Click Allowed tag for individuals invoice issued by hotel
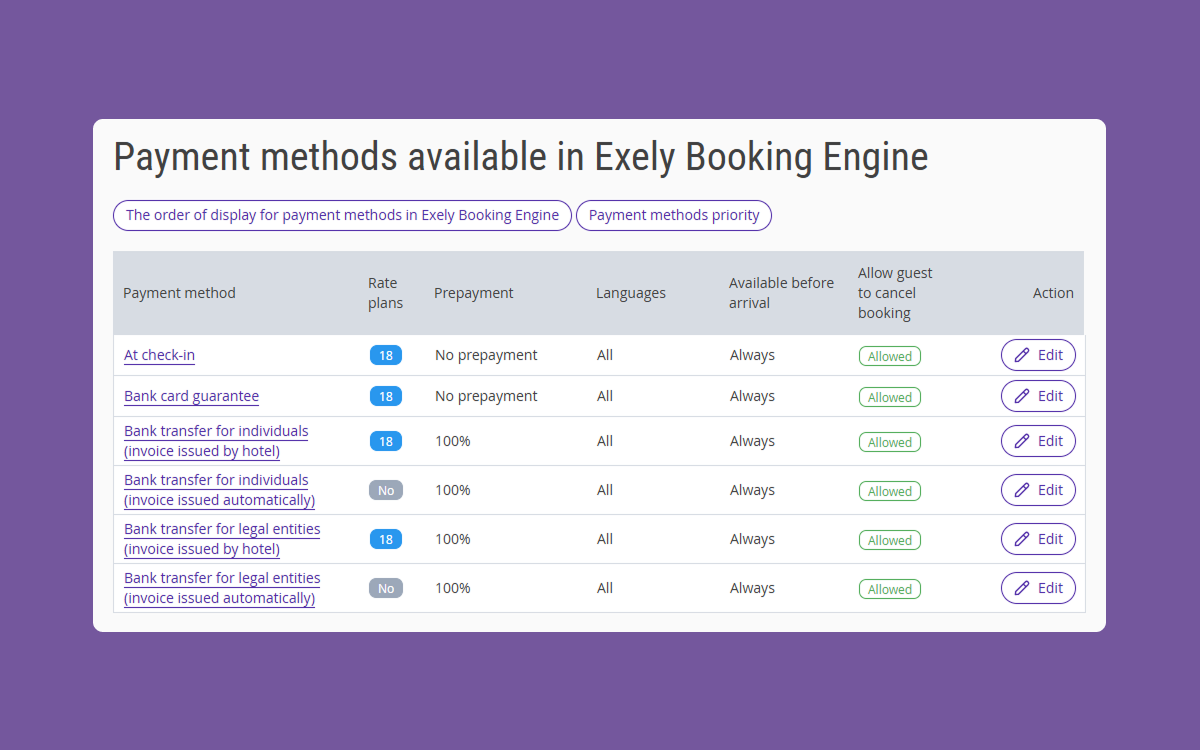The width and height of the screenshot is (1200, 750). [890, 442]
